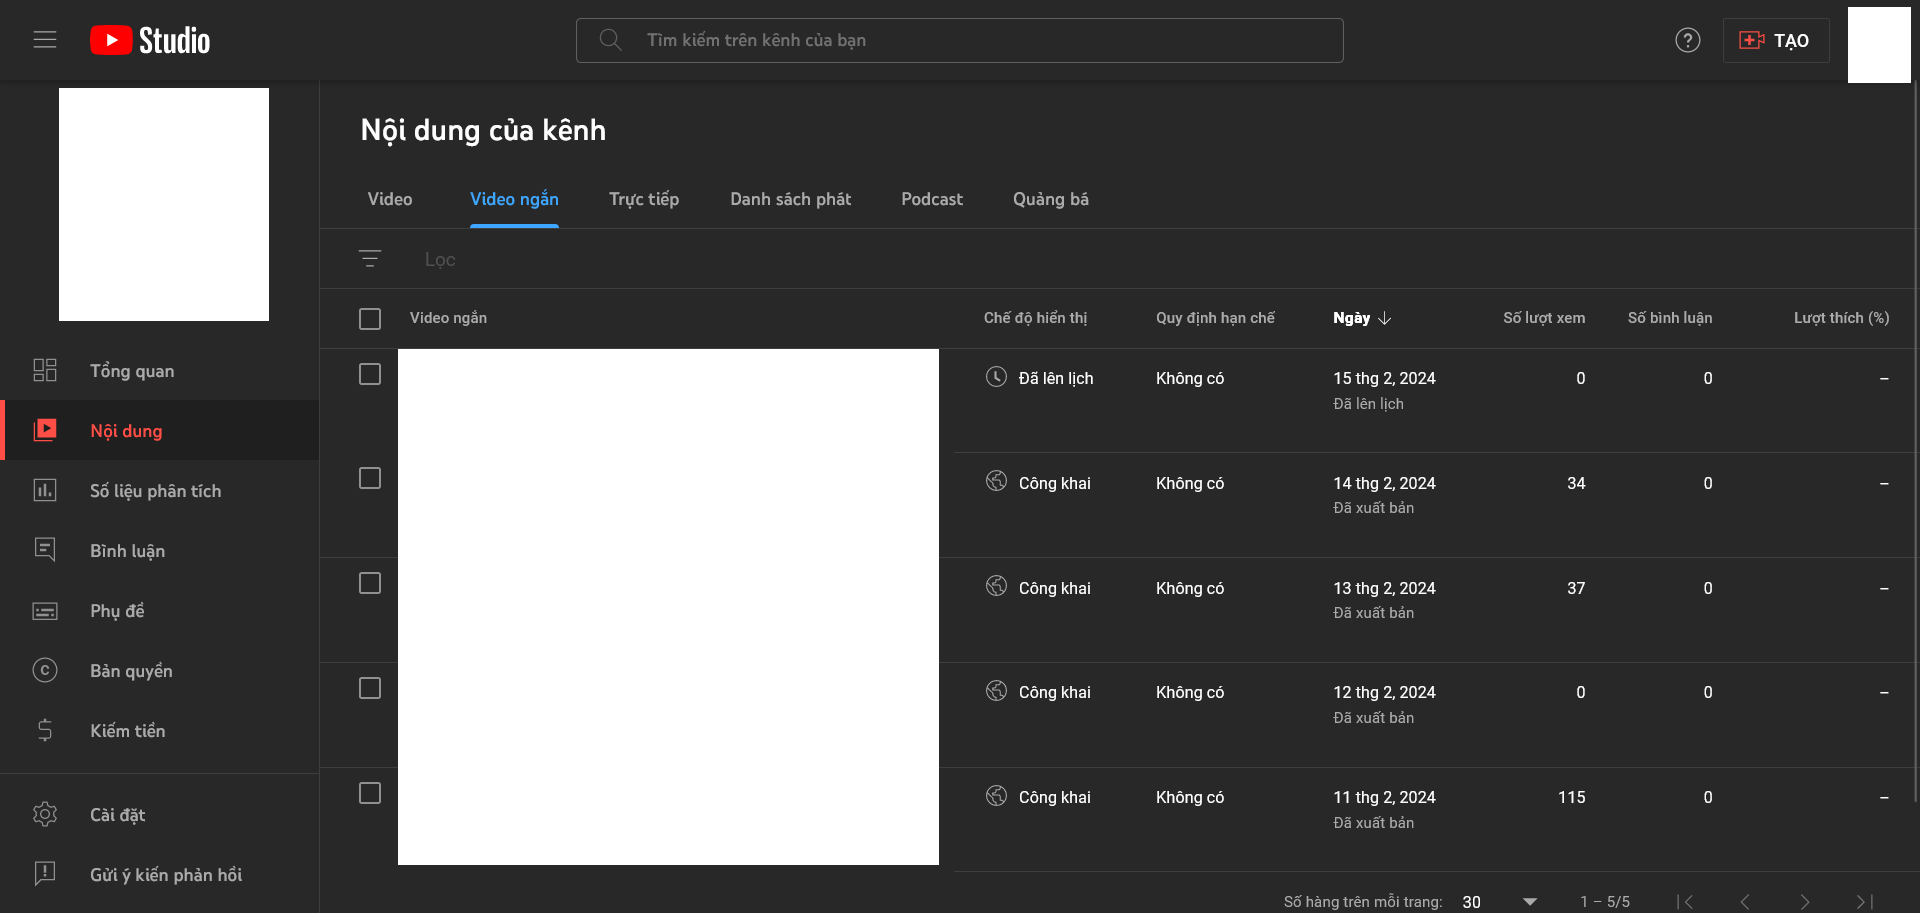Open the Quảng bá tab
The height and width of the screenshot is (913, 1920).
coord(1051,199)
